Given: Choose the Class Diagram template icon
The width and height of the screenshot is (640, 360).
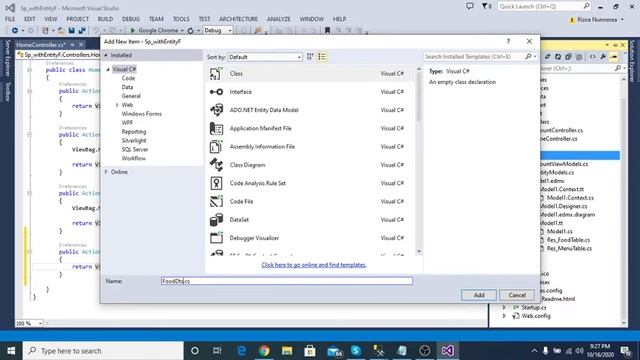Looking at the screenshot, I should (x=216, y=165).
